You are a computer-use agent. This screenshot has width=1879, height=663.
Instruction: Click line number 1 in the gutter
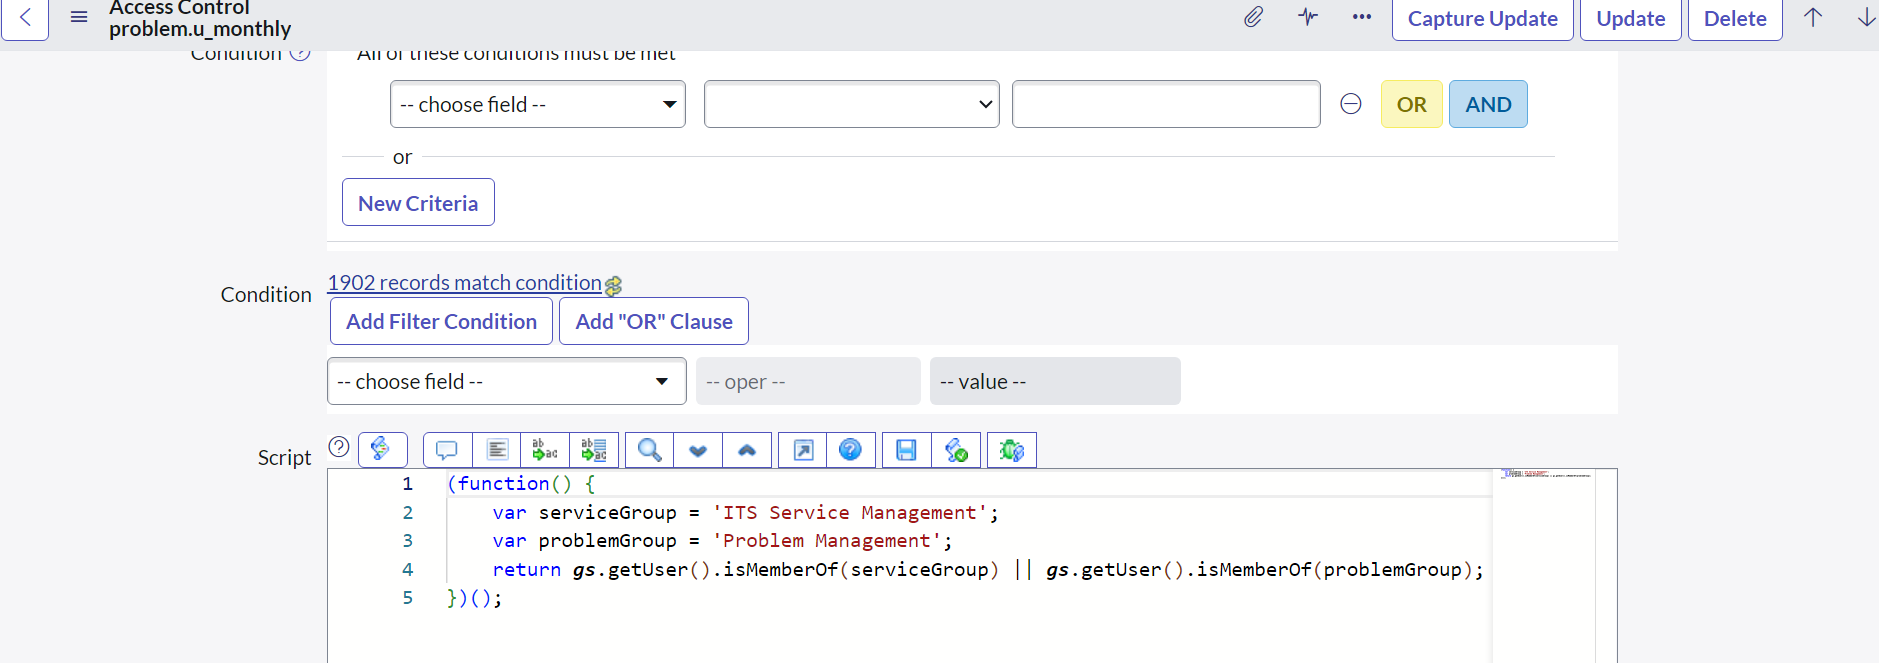coord(407,484)
